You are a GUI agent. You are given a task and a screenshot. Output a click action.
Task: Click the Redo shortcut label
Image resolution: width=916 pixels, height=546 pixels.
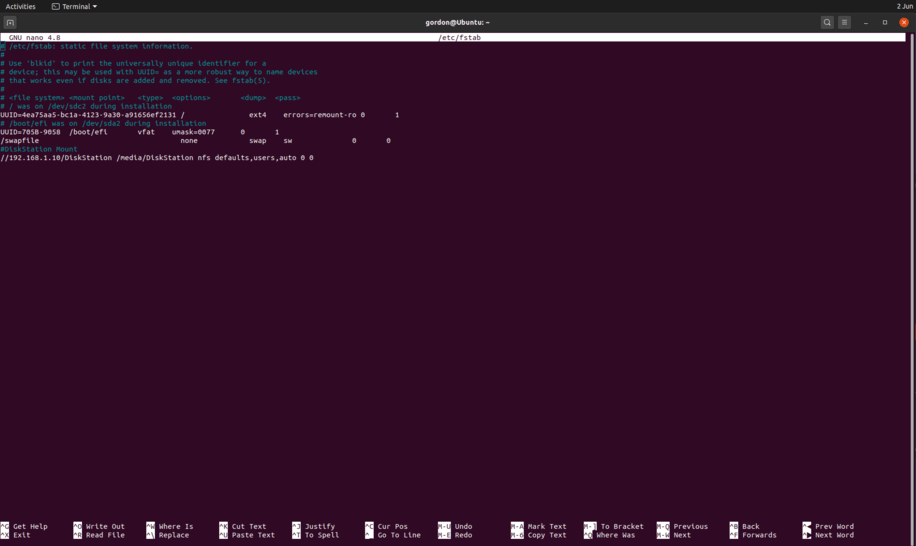(x=463, y=535)
